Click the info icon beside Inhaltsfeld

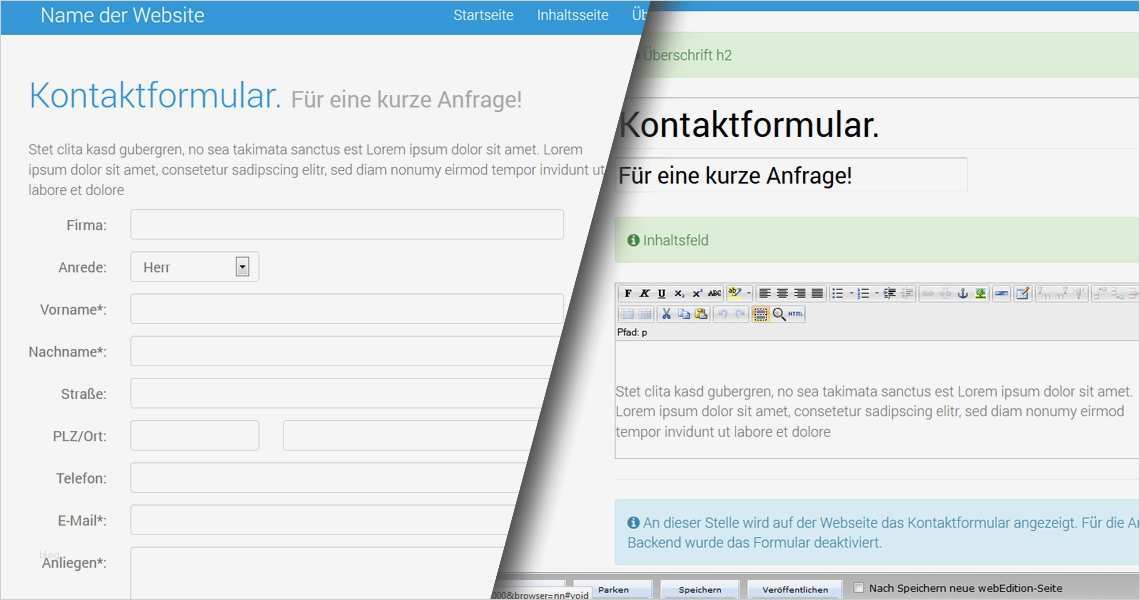633,240
